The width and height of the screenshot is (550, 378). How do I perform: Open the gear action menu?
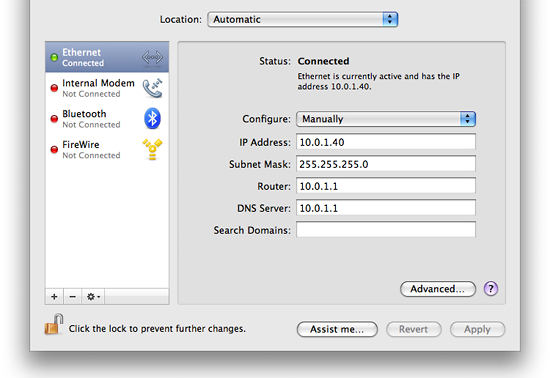[93, 297]
